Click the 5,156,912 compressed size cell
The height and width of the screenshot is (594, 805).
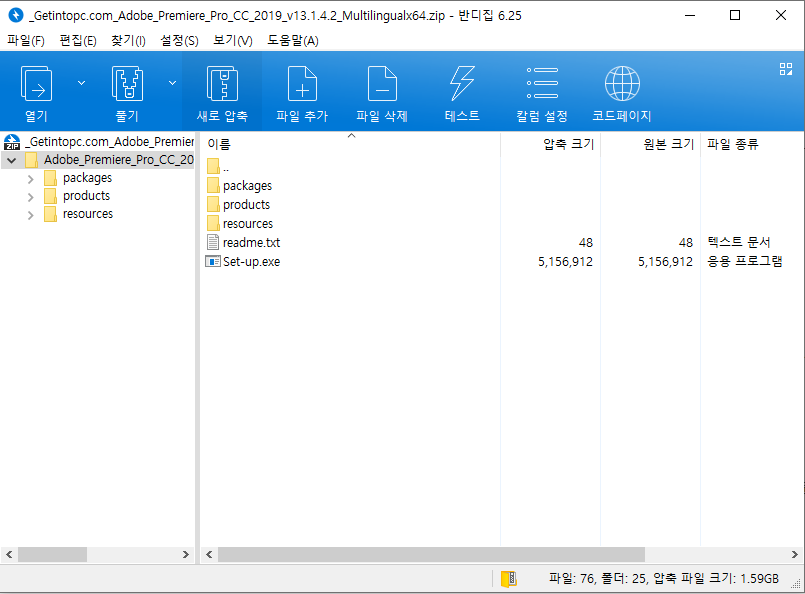565,262
